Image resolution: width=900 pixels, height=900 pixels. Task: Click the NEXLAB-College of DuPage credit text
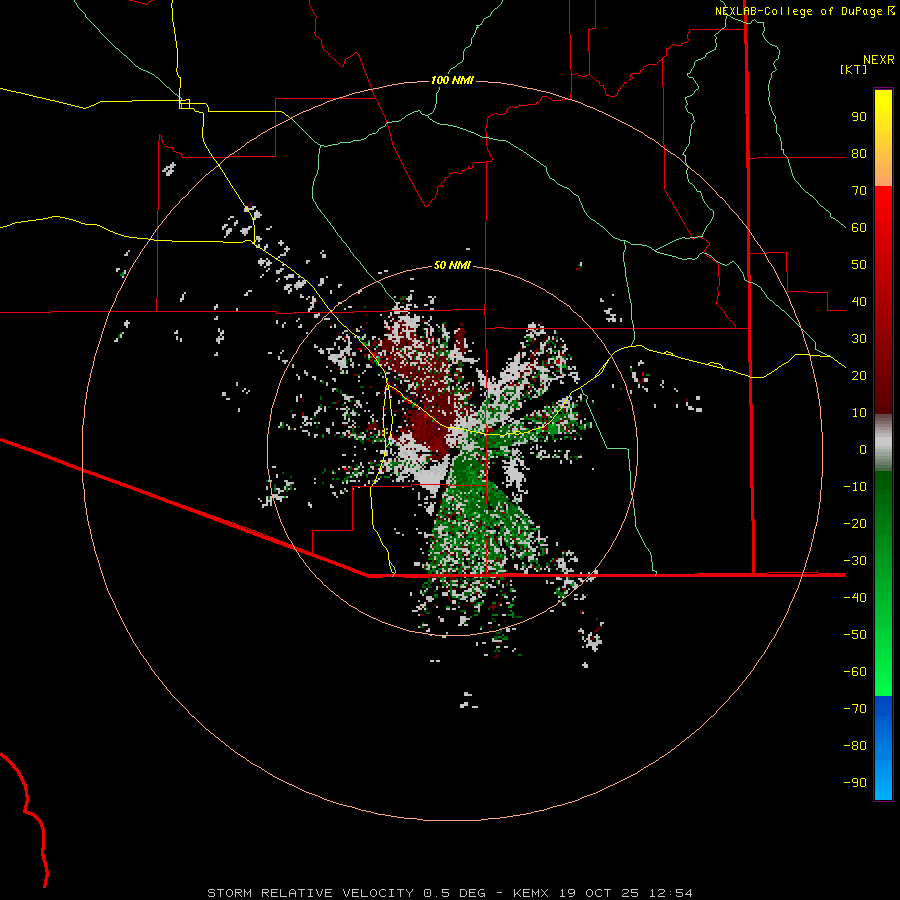(798, 11)
